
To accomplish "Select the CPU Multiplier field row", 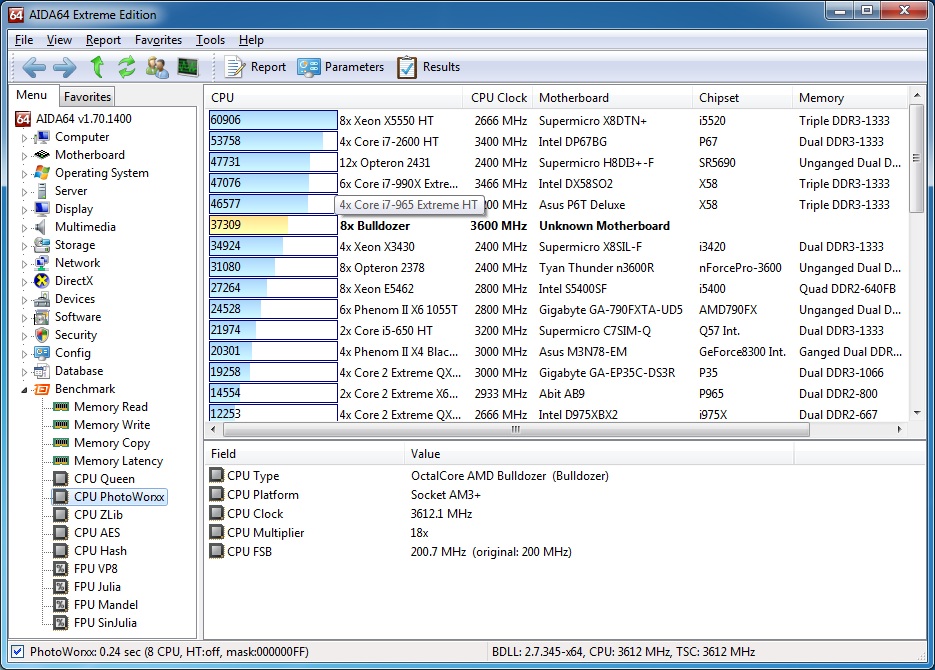I will coord(564,532).
